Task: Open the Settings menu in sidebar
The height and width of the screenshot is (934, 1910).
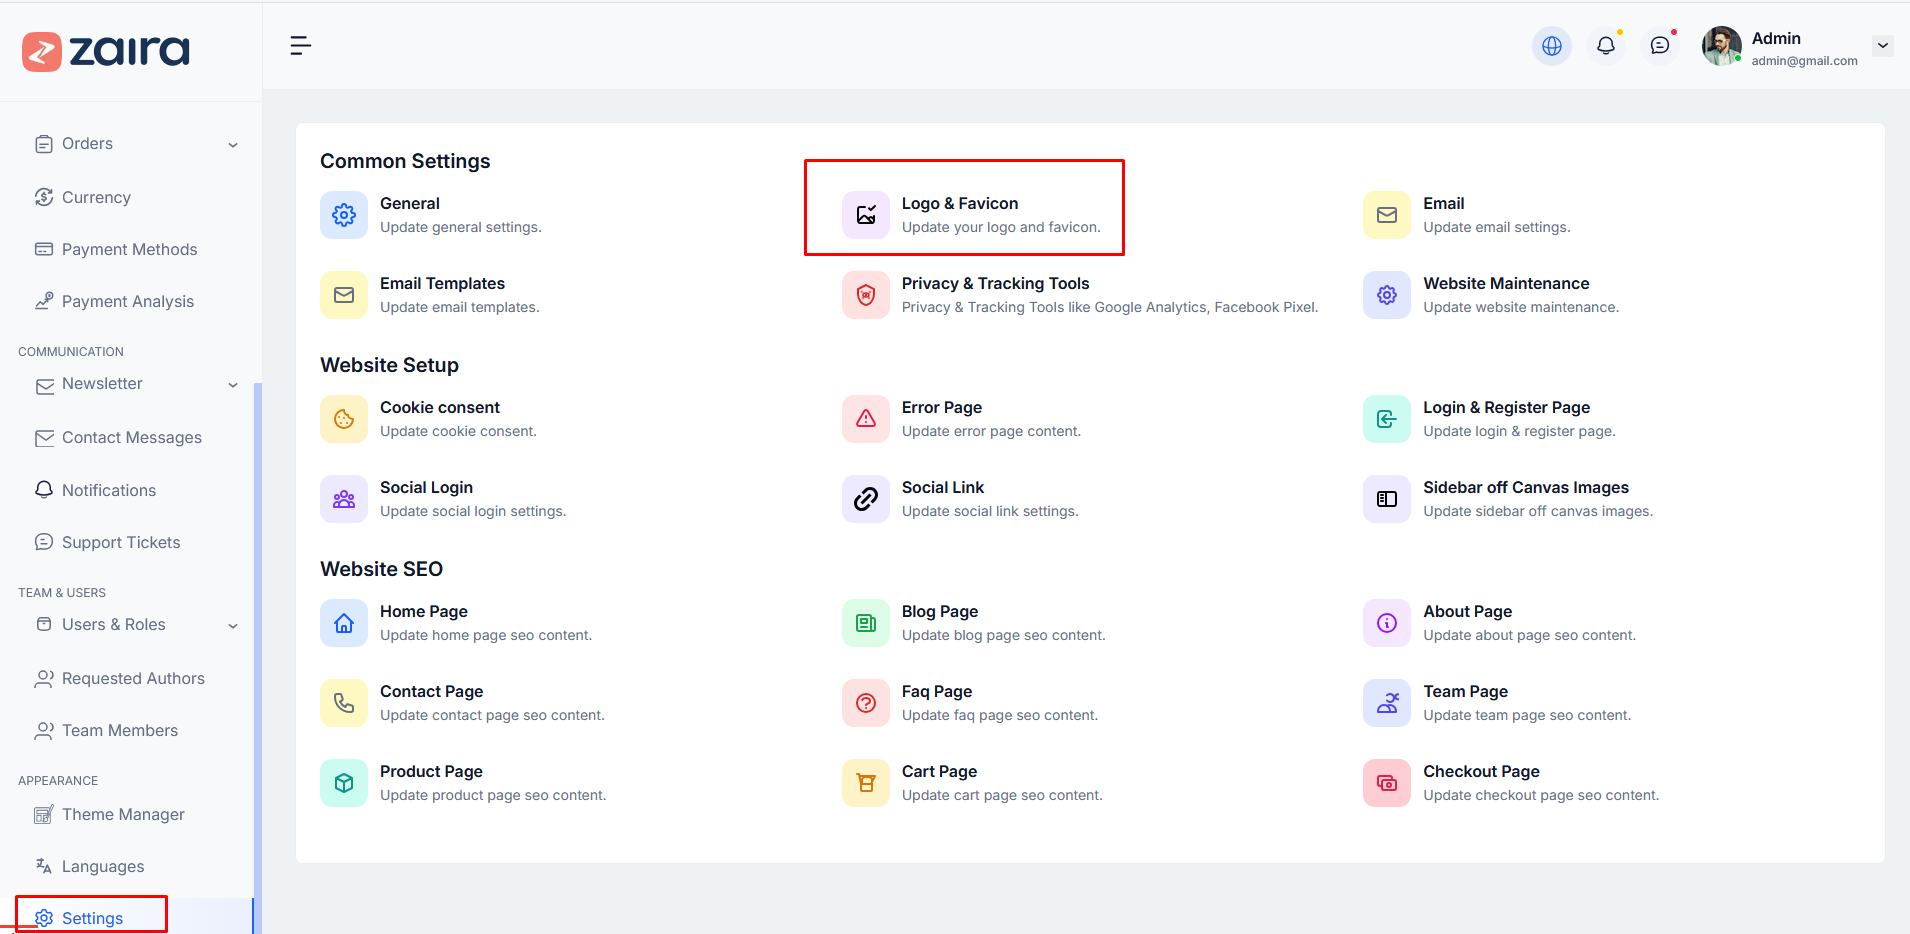Action: (x=91, y=917)
